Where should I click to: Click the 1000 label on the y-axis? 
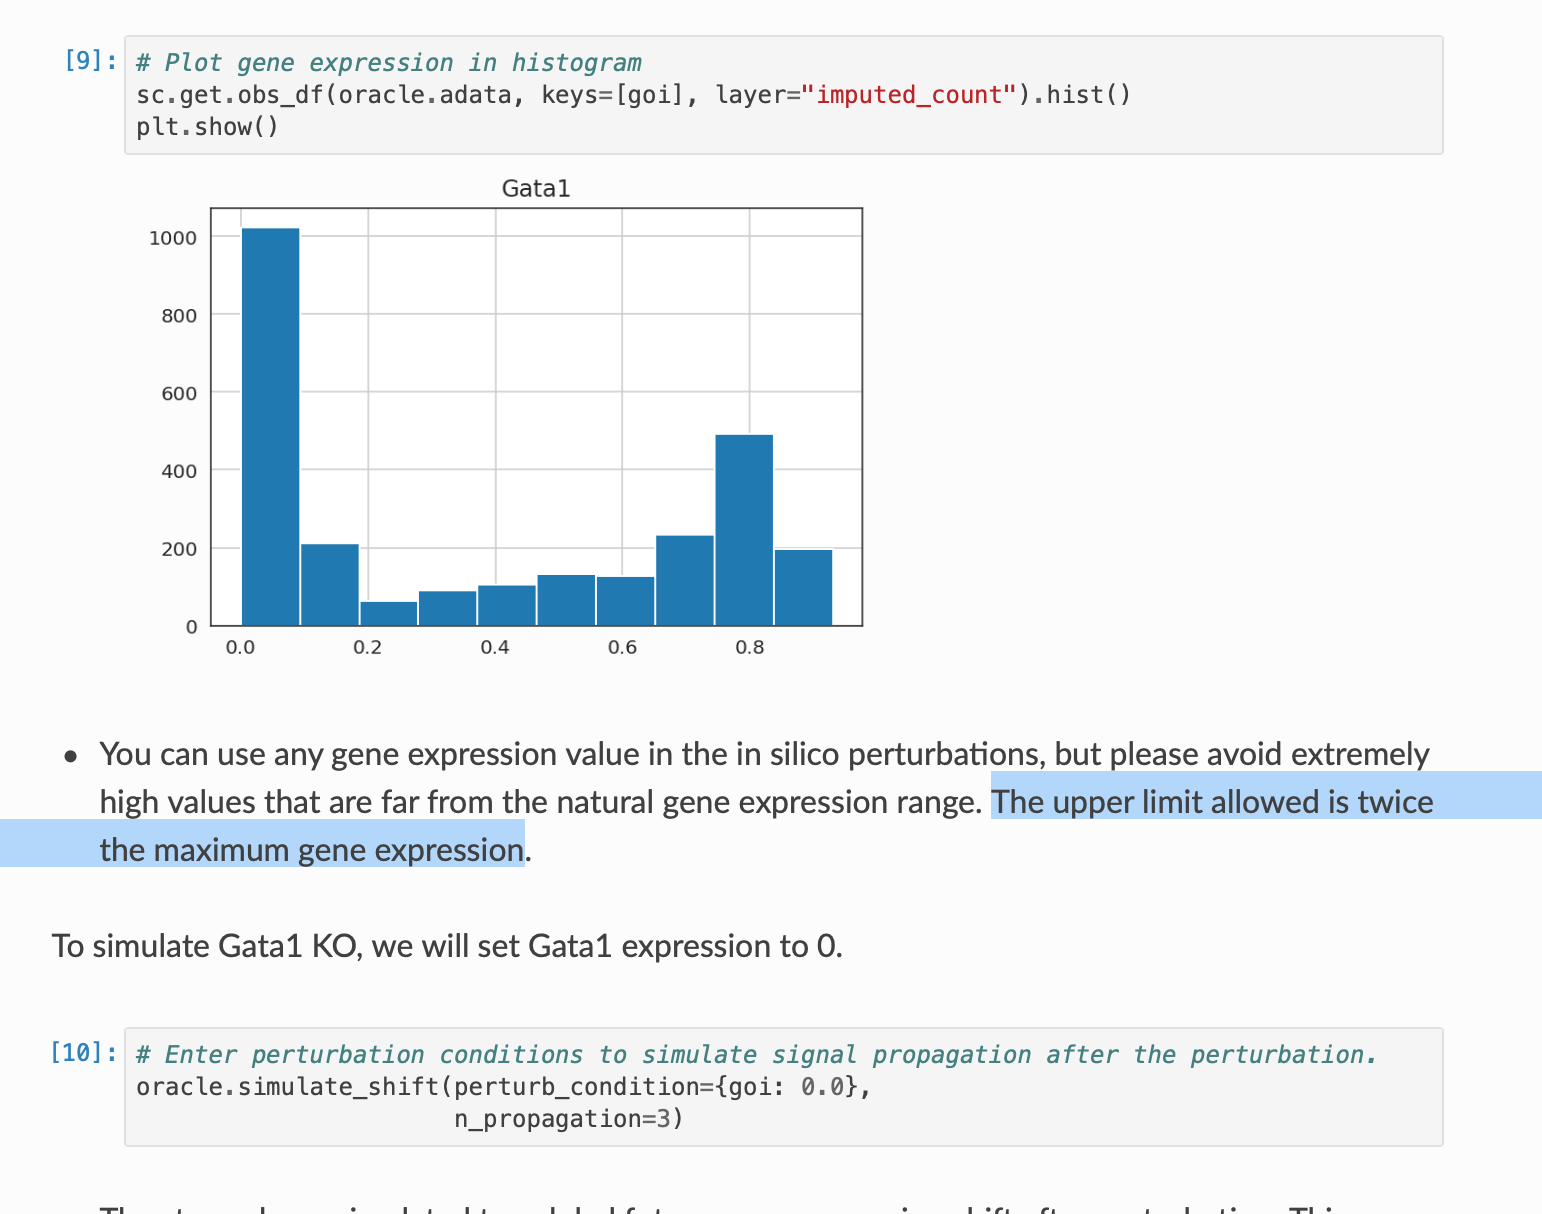point(174,237)
